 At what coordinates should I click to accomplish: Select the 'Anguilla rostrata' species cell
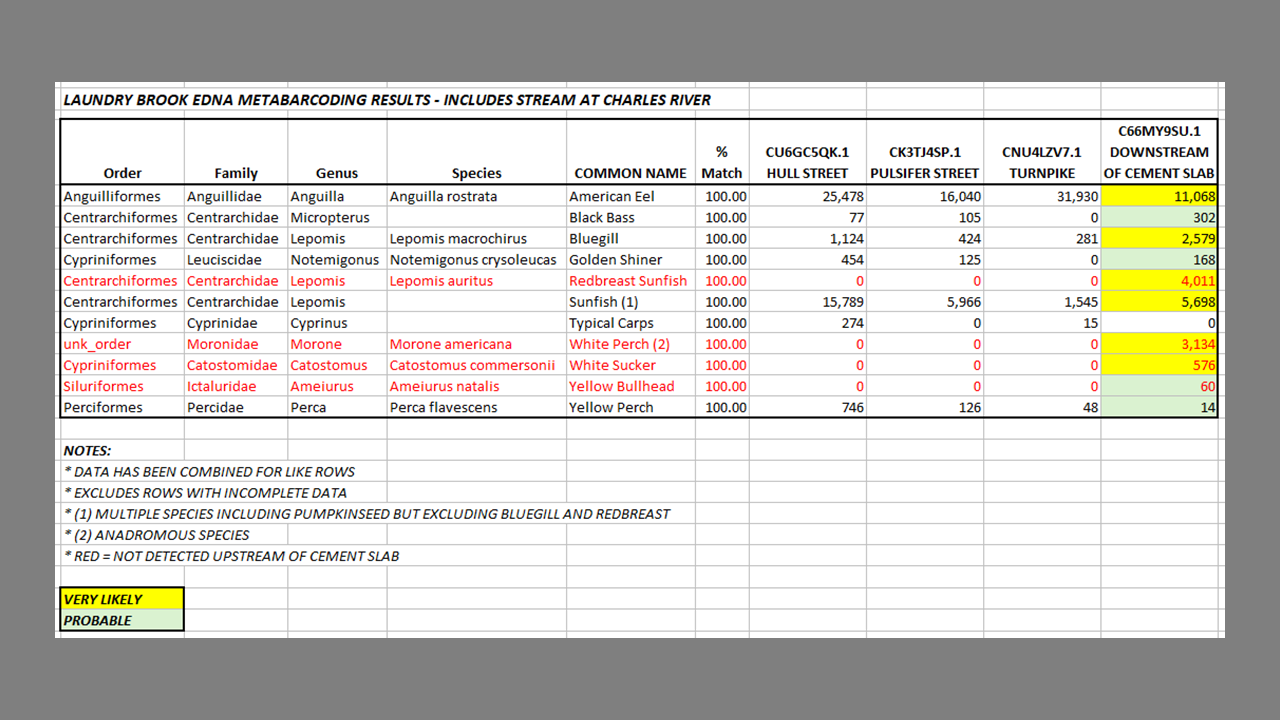[477, 197]
